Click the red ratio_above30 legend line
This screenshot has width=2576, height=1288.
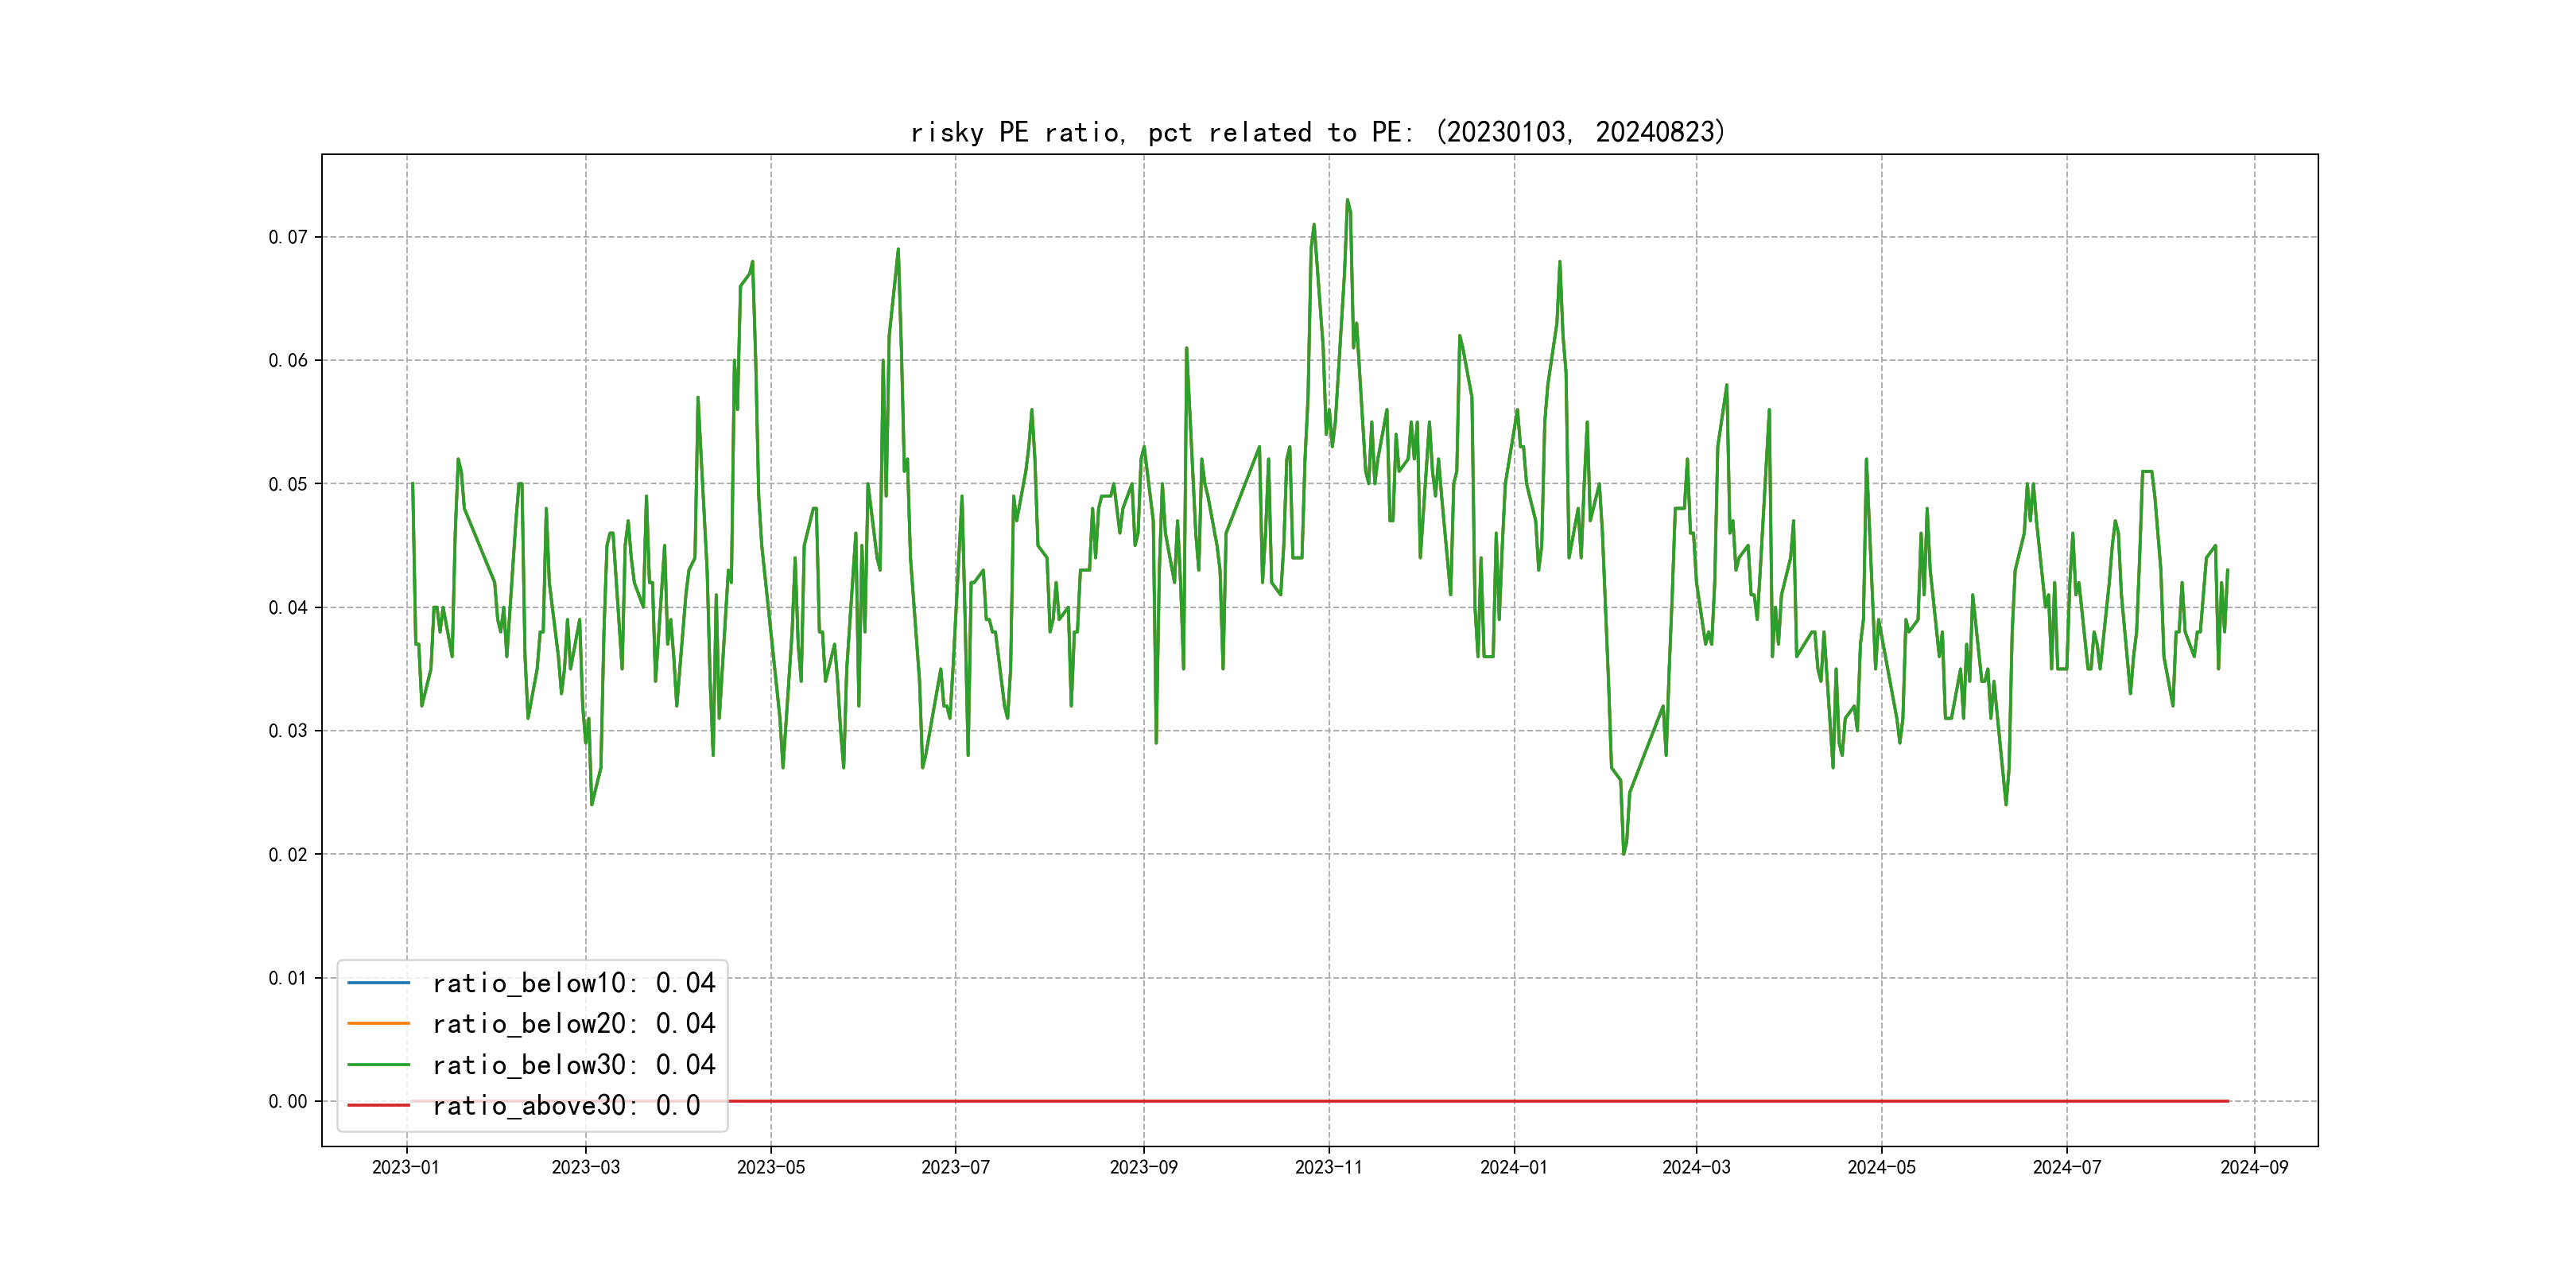tap(378, 1105)
